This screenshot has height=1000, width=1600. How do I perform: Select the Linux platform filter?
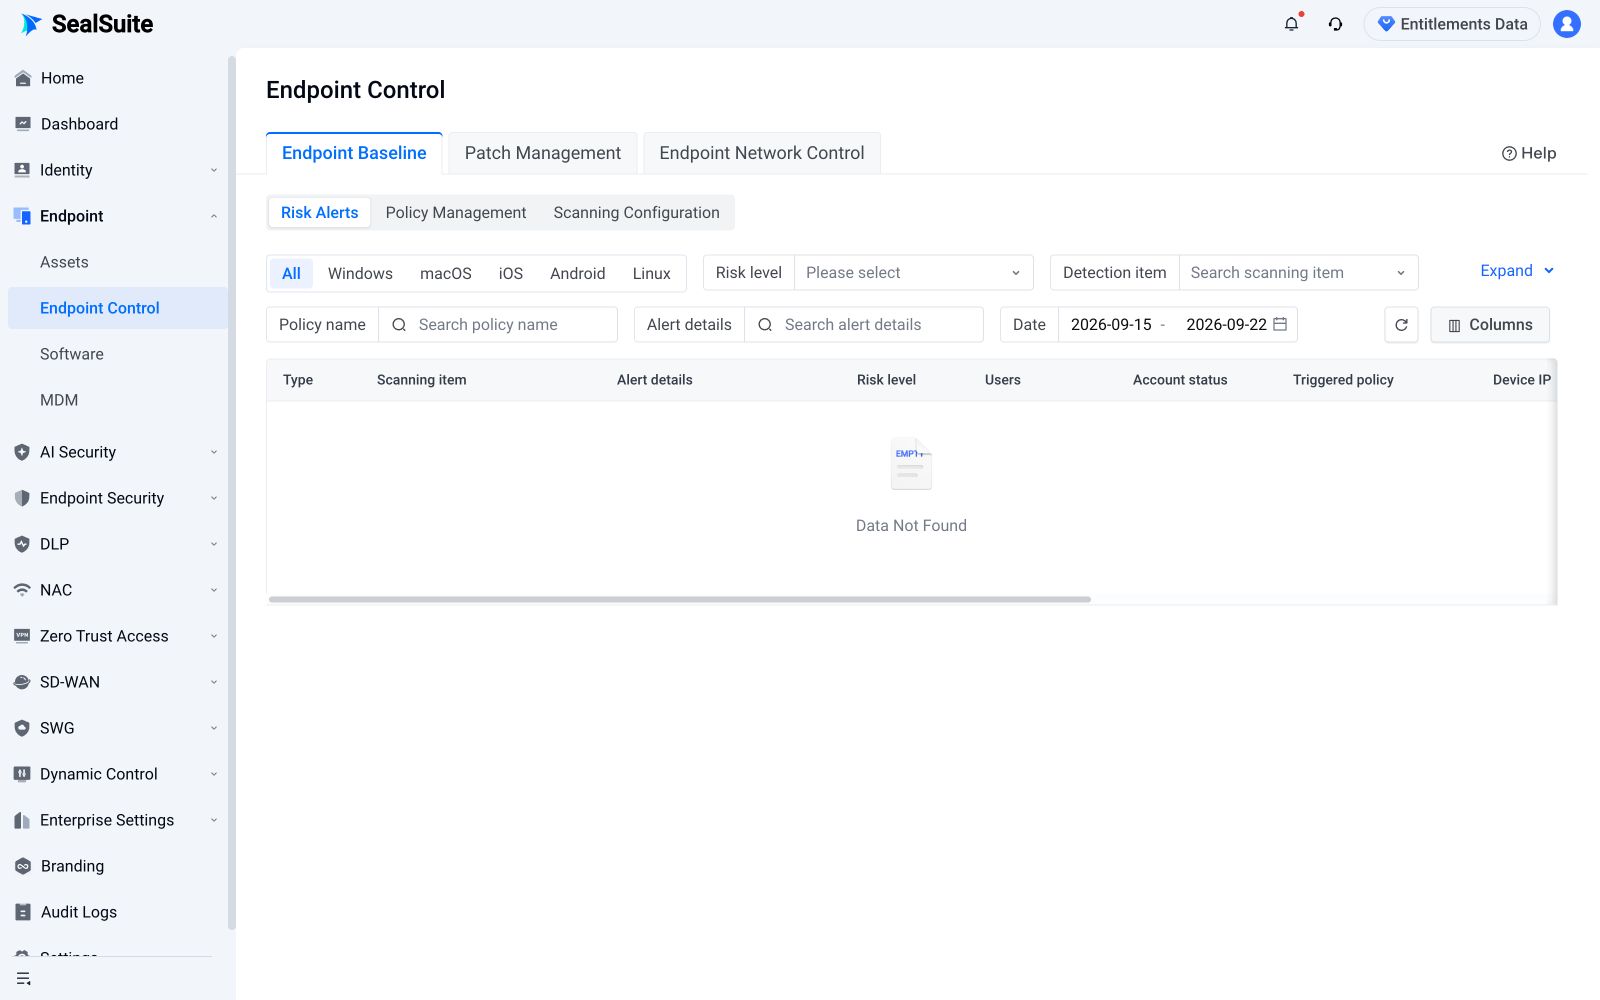[651, 273]
